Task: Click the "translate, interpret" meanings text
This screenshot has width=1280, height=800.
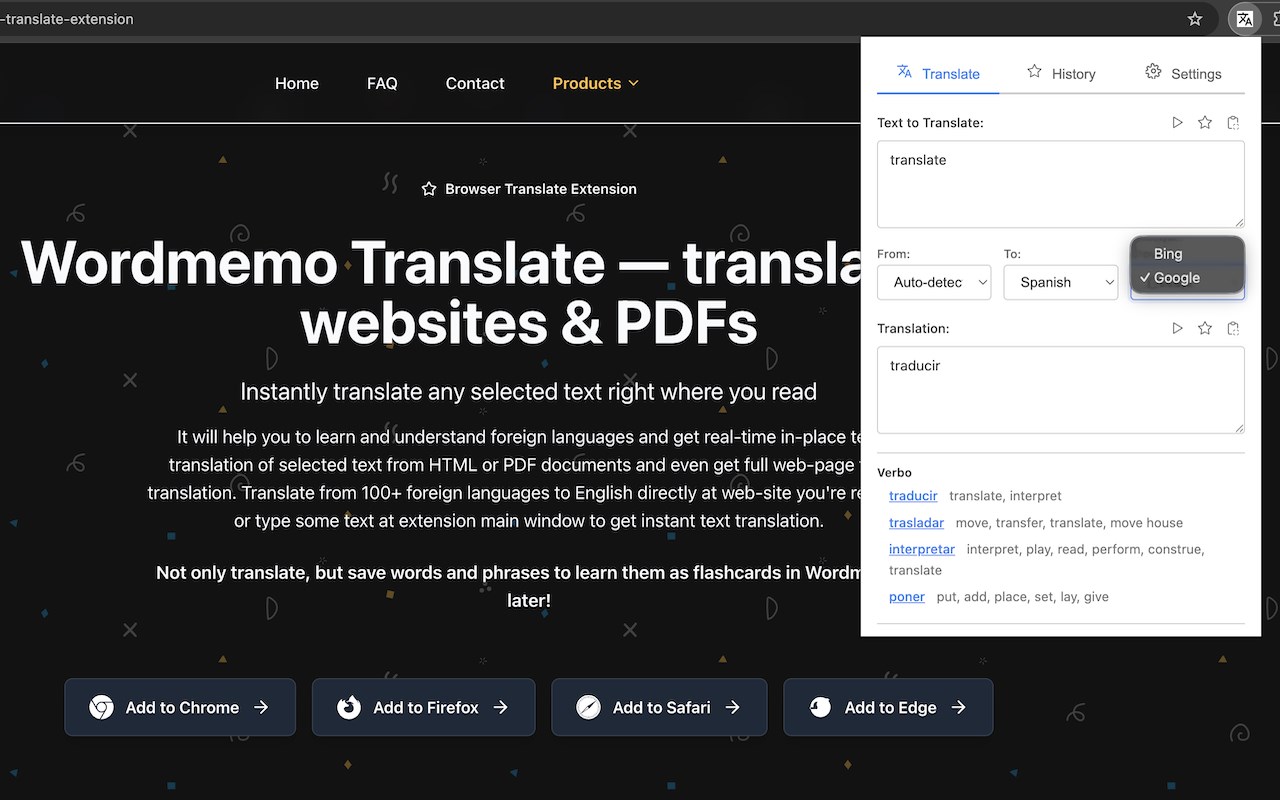Action: (1005, 496)
